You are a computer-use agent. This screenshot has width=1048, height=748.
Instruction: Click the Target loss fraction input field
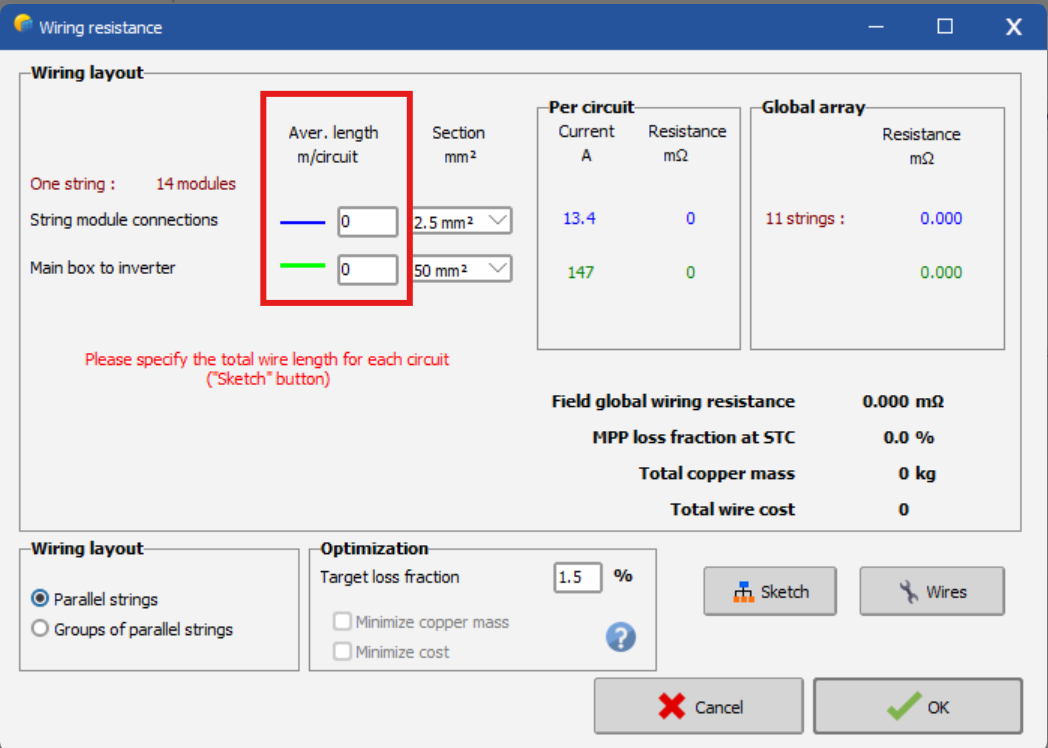(577, 577)
